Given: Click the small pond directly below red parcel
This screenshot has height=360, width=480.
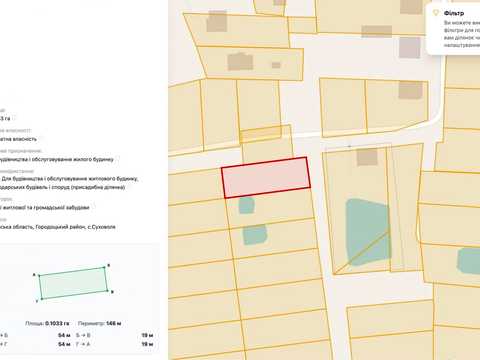Looking at the screenshot, I should click(x=247, y=205).
